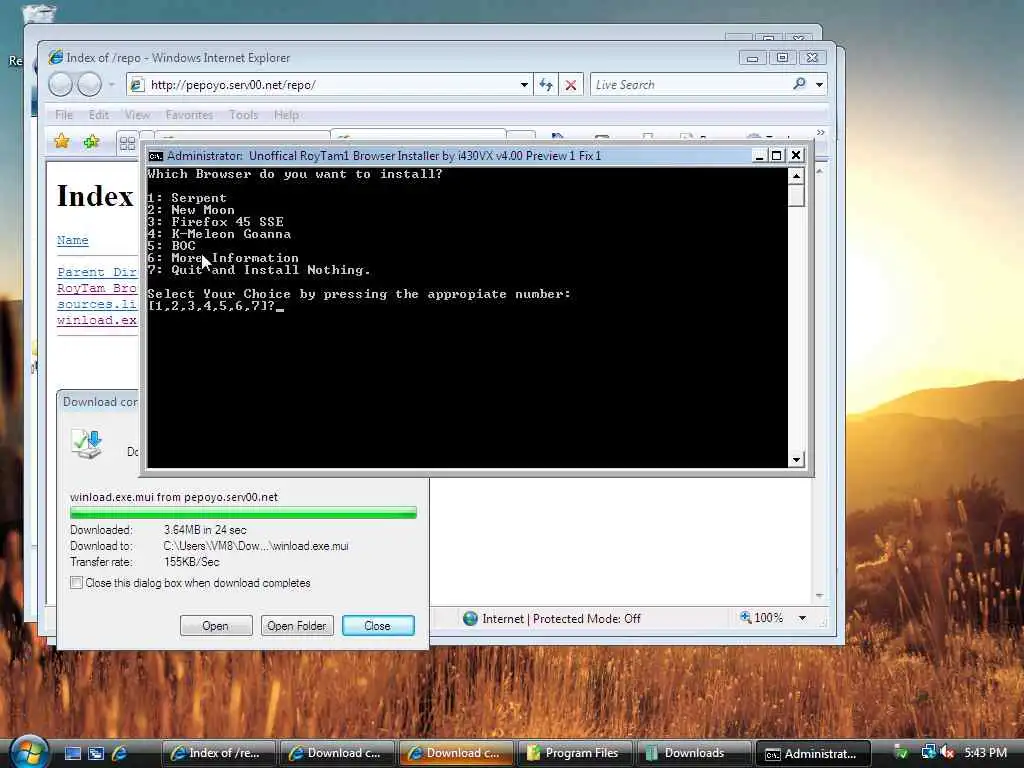
Task: Open the search provider dropdown arrow
Action: point(819,85)
